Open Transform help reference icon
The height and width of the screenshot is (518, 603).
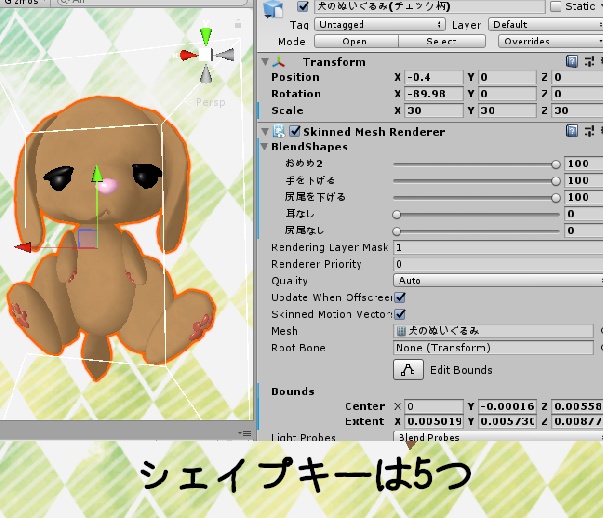[572, 62]
